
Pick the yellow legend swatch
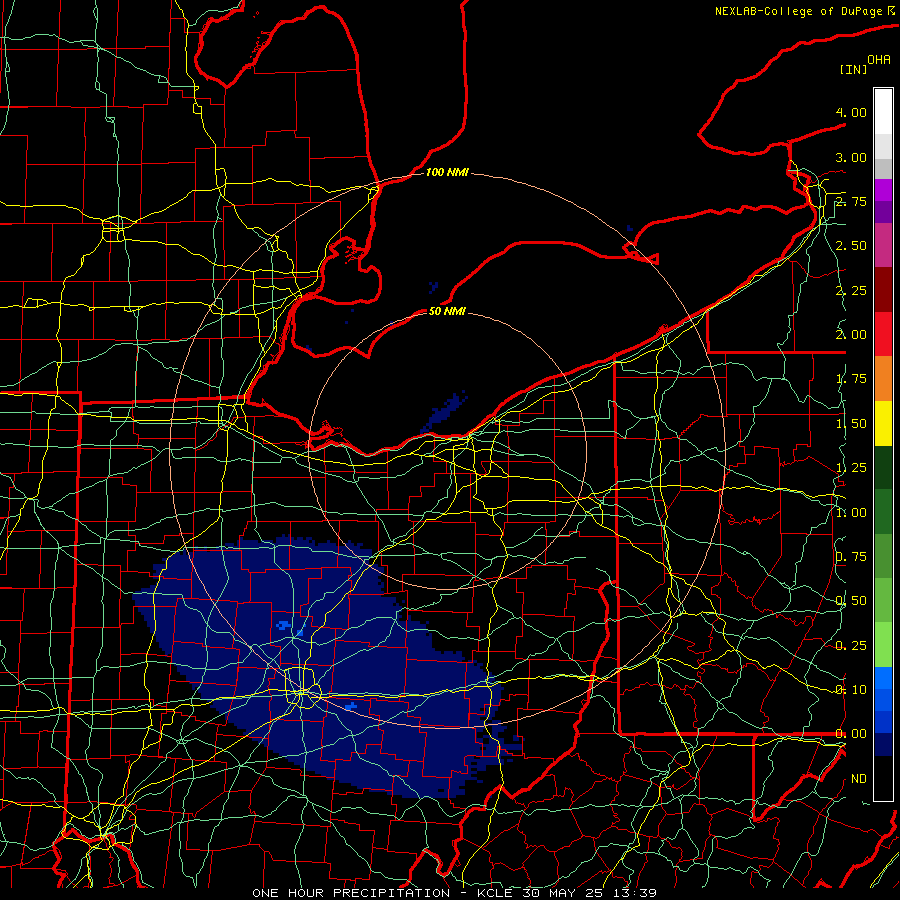pos(883,423)
